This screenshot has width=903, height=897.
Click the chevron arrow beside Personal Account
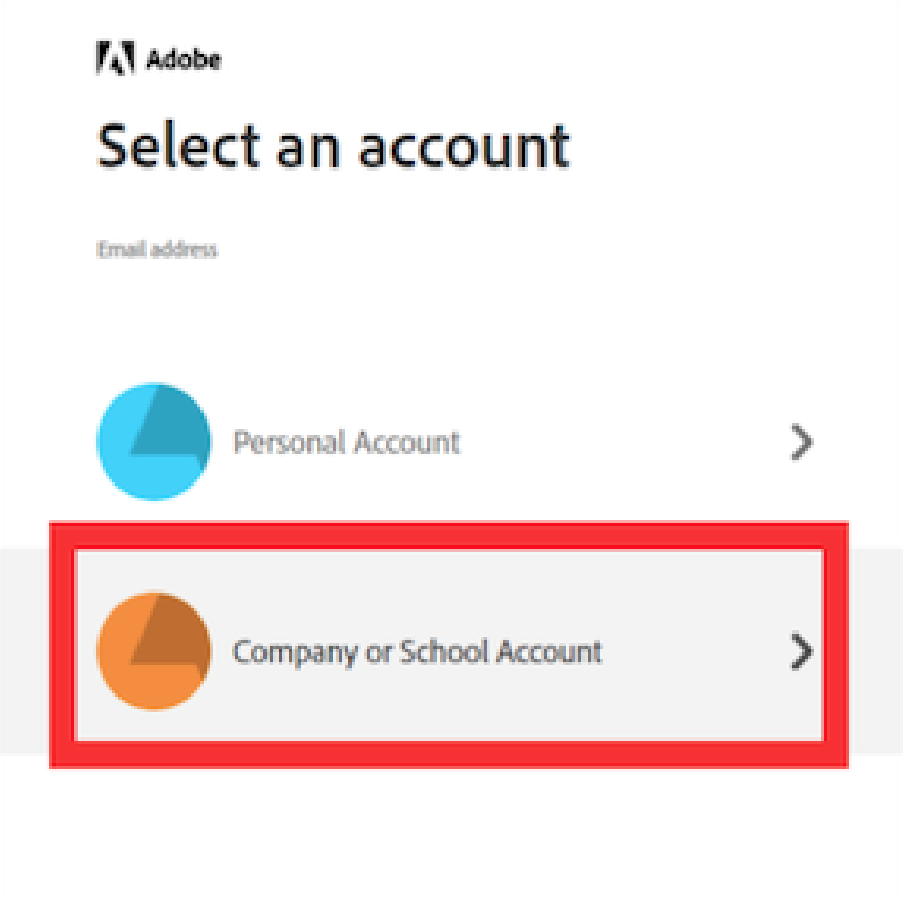click(801, 441)
